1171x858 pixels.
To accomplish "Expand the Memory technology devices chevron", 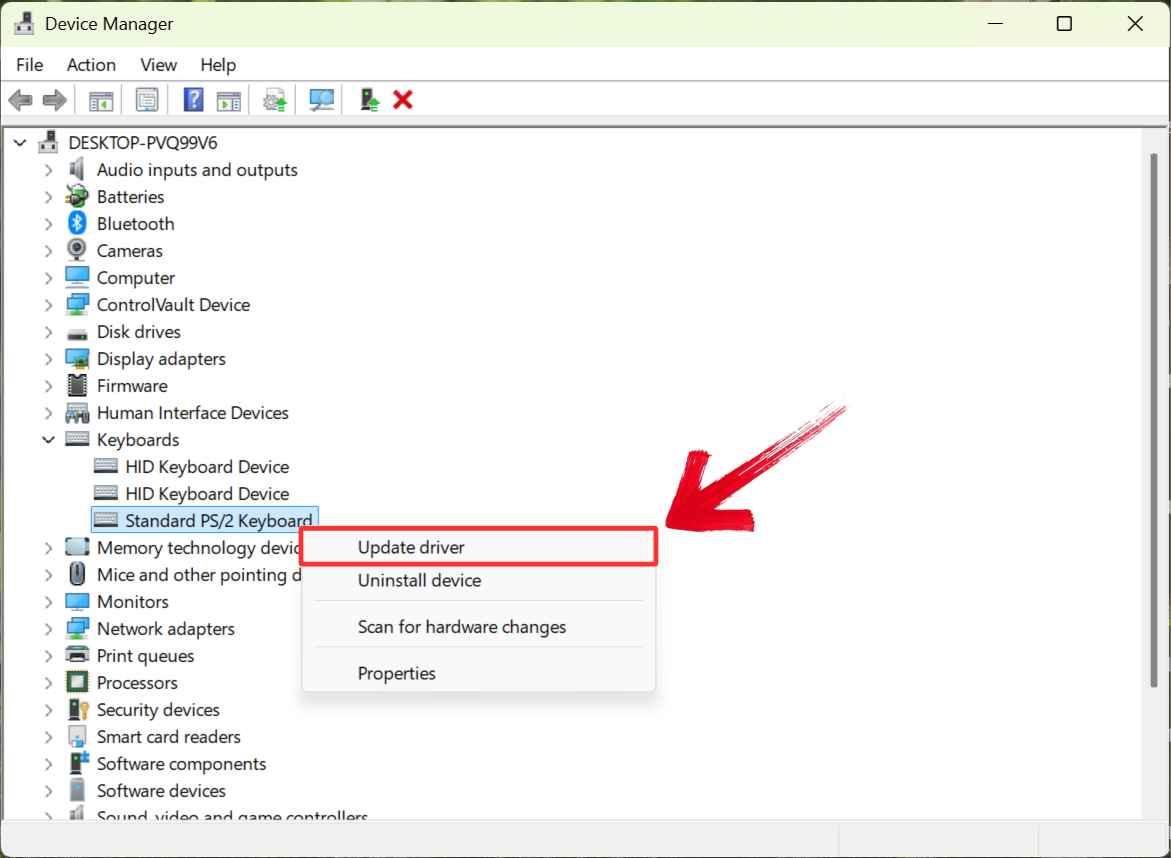I will click(x=49, y=548).
